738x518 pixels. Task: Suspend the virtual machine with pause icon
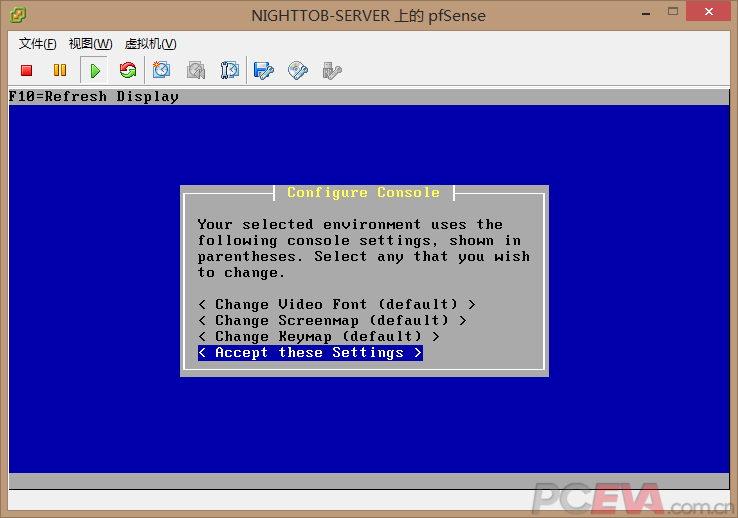(x=60, y=70)
